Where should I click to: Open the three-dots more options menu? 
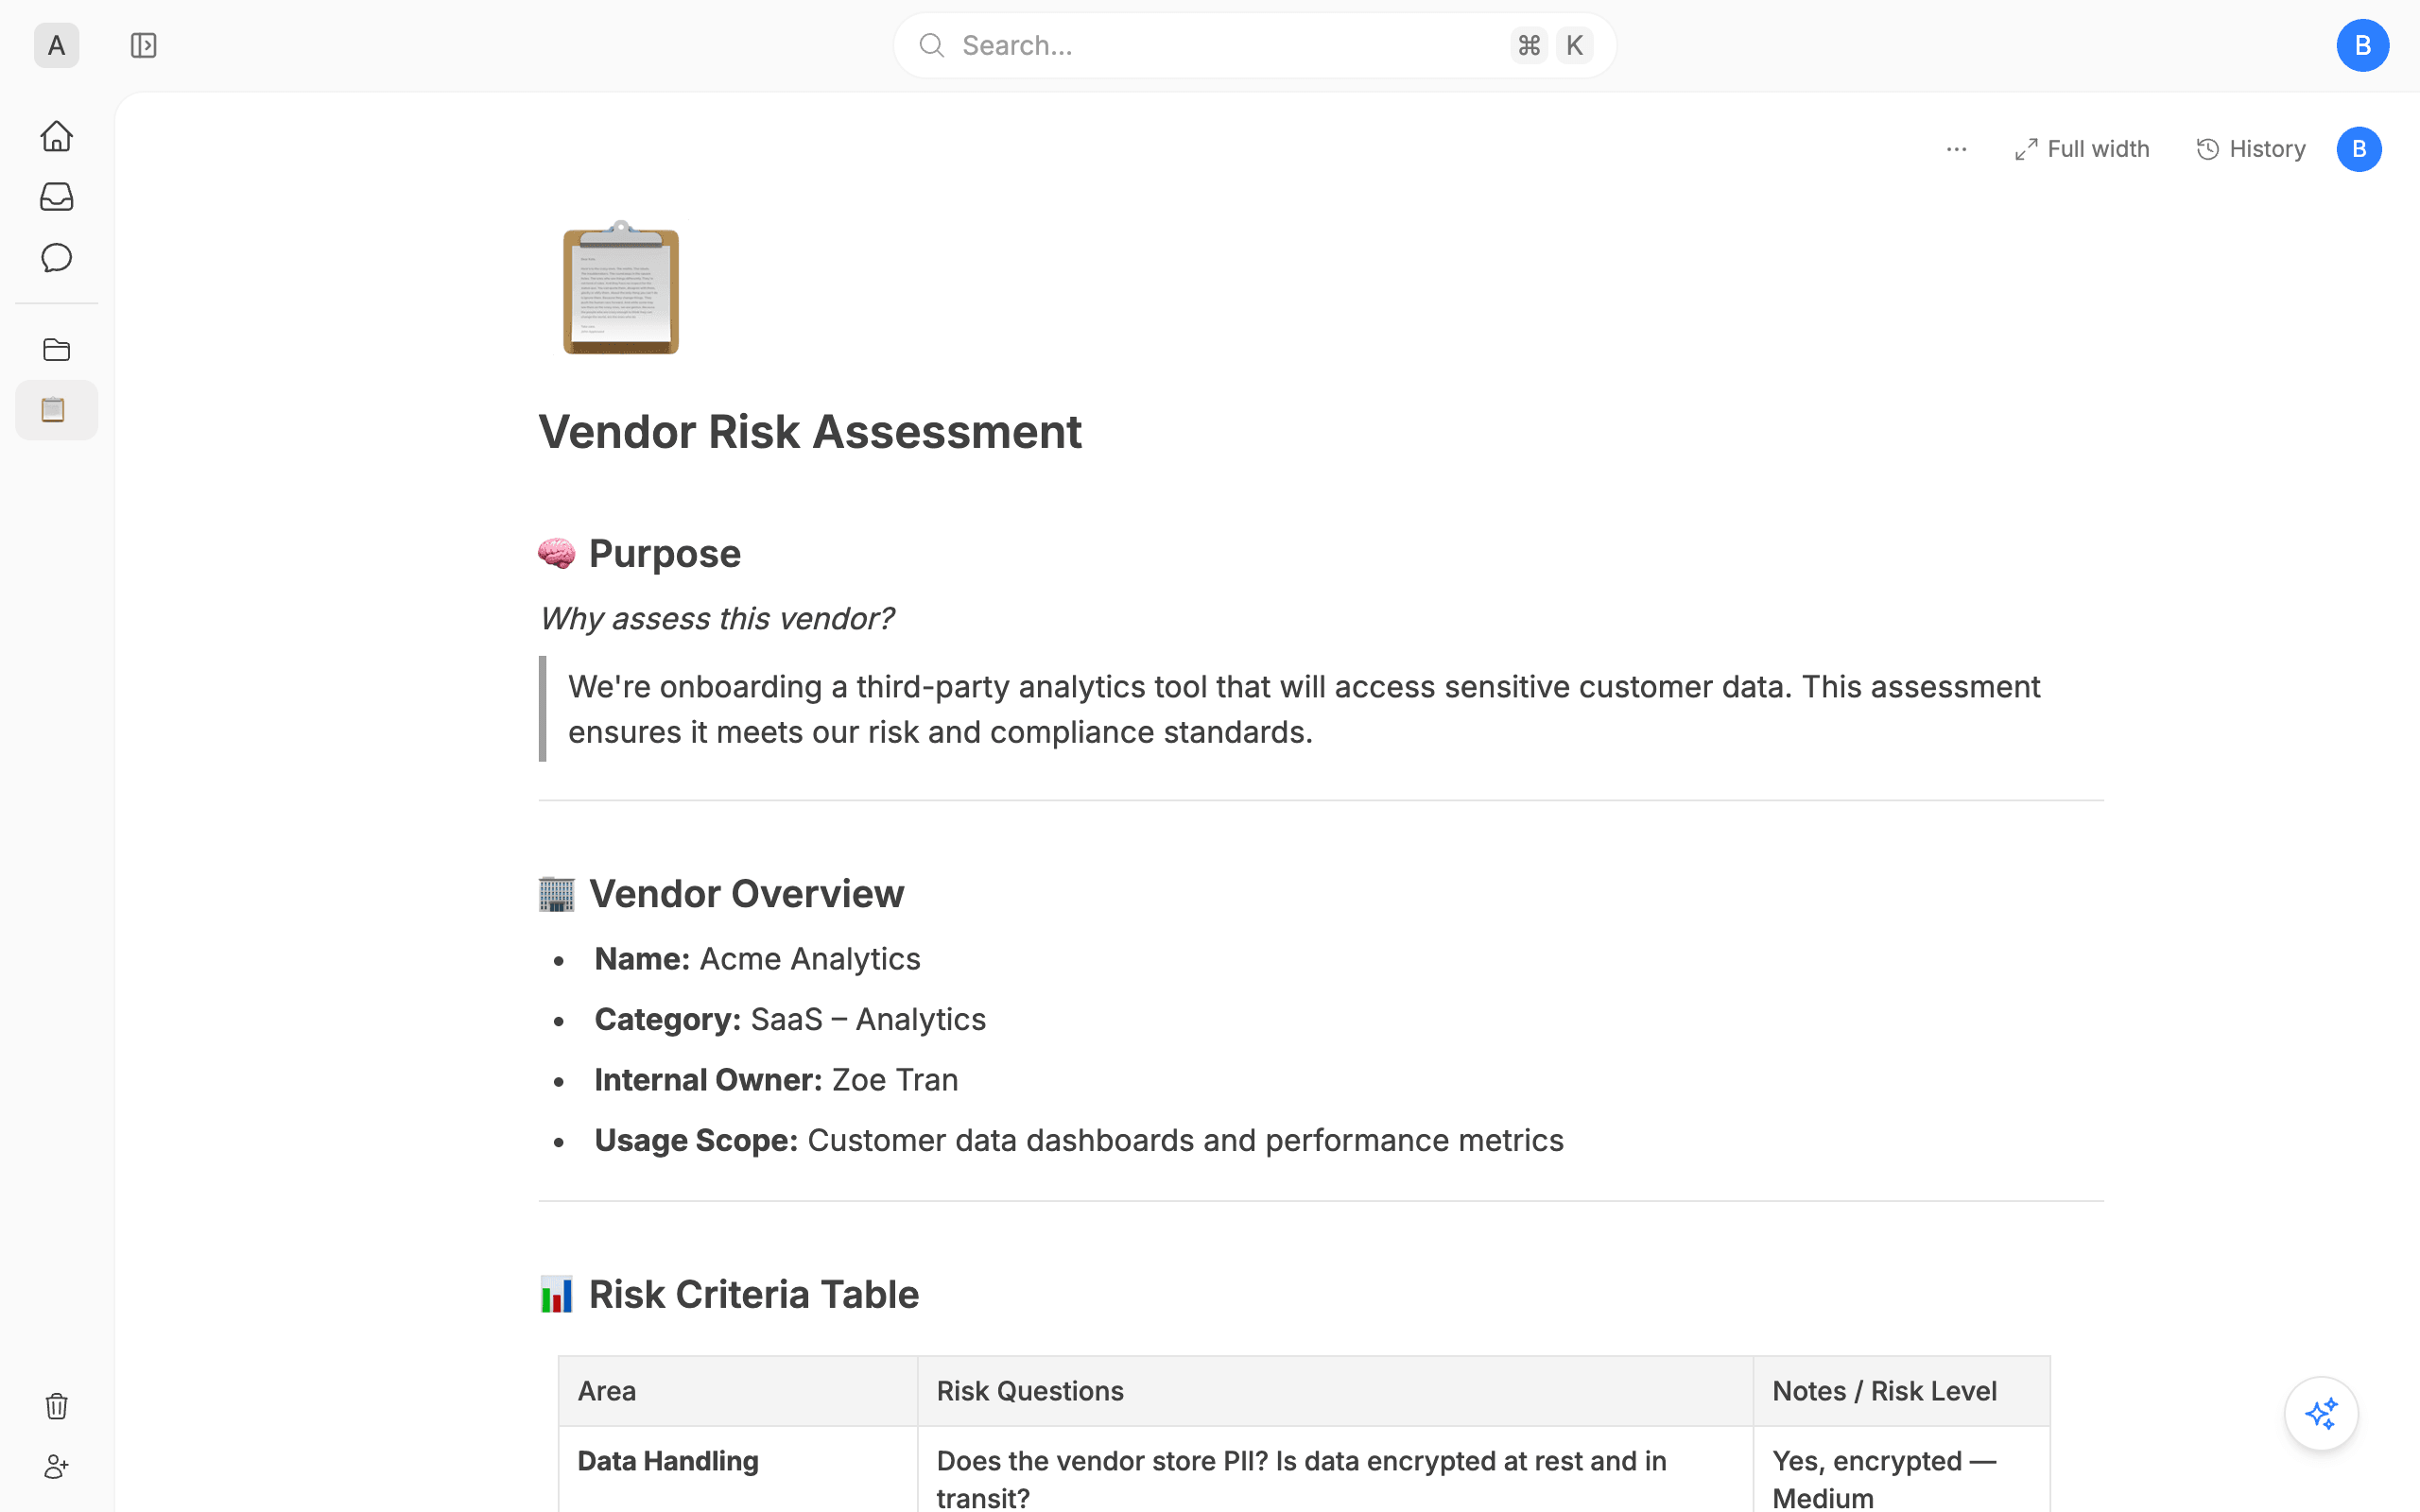1957,150
